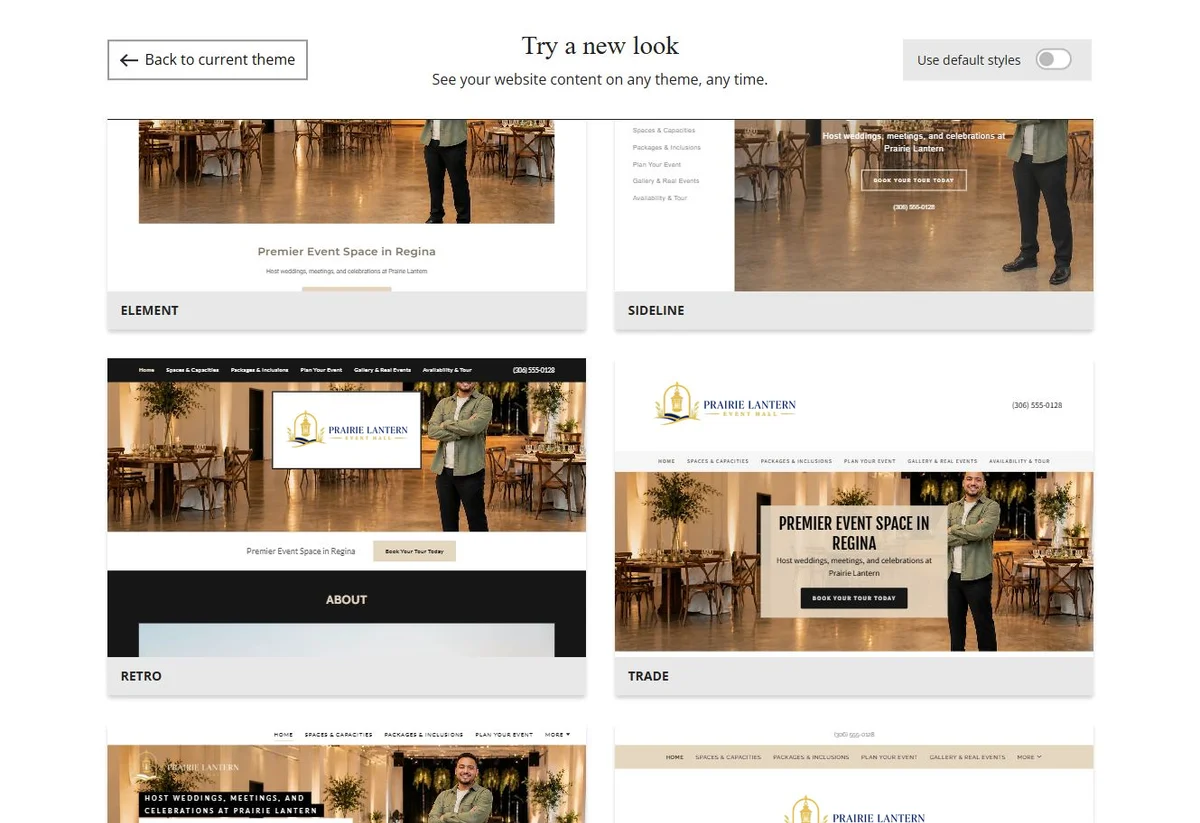Click Prairie Lantern logo in Retro preview

pos(346,430)
